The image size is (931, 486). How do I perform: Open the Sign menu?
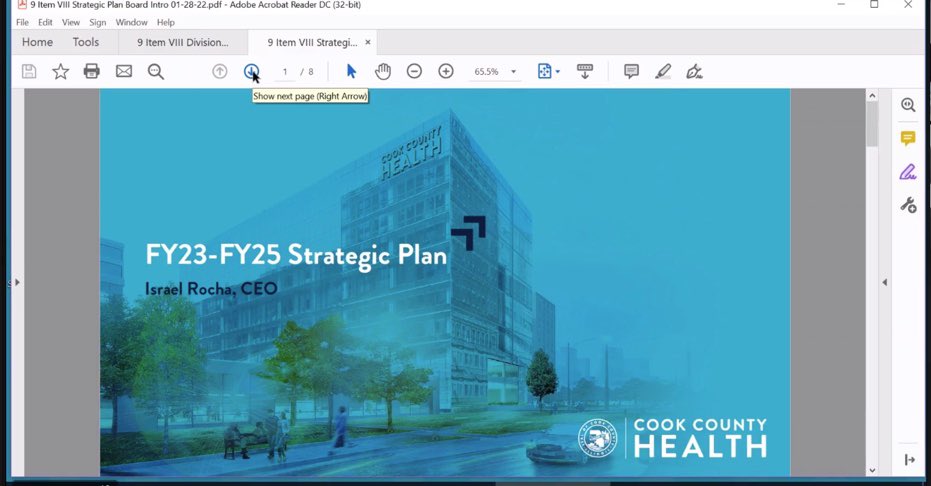[x=97, y=23]
